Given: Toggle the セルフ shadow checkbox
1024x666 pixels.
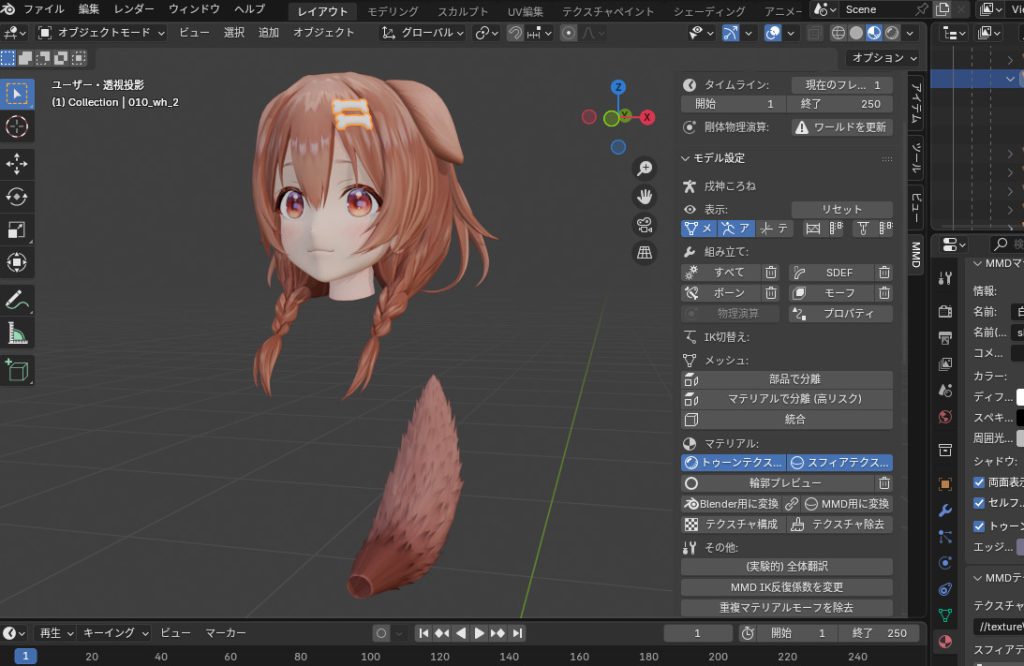Looking at the screenshot, I should click(x=980, y=503).
